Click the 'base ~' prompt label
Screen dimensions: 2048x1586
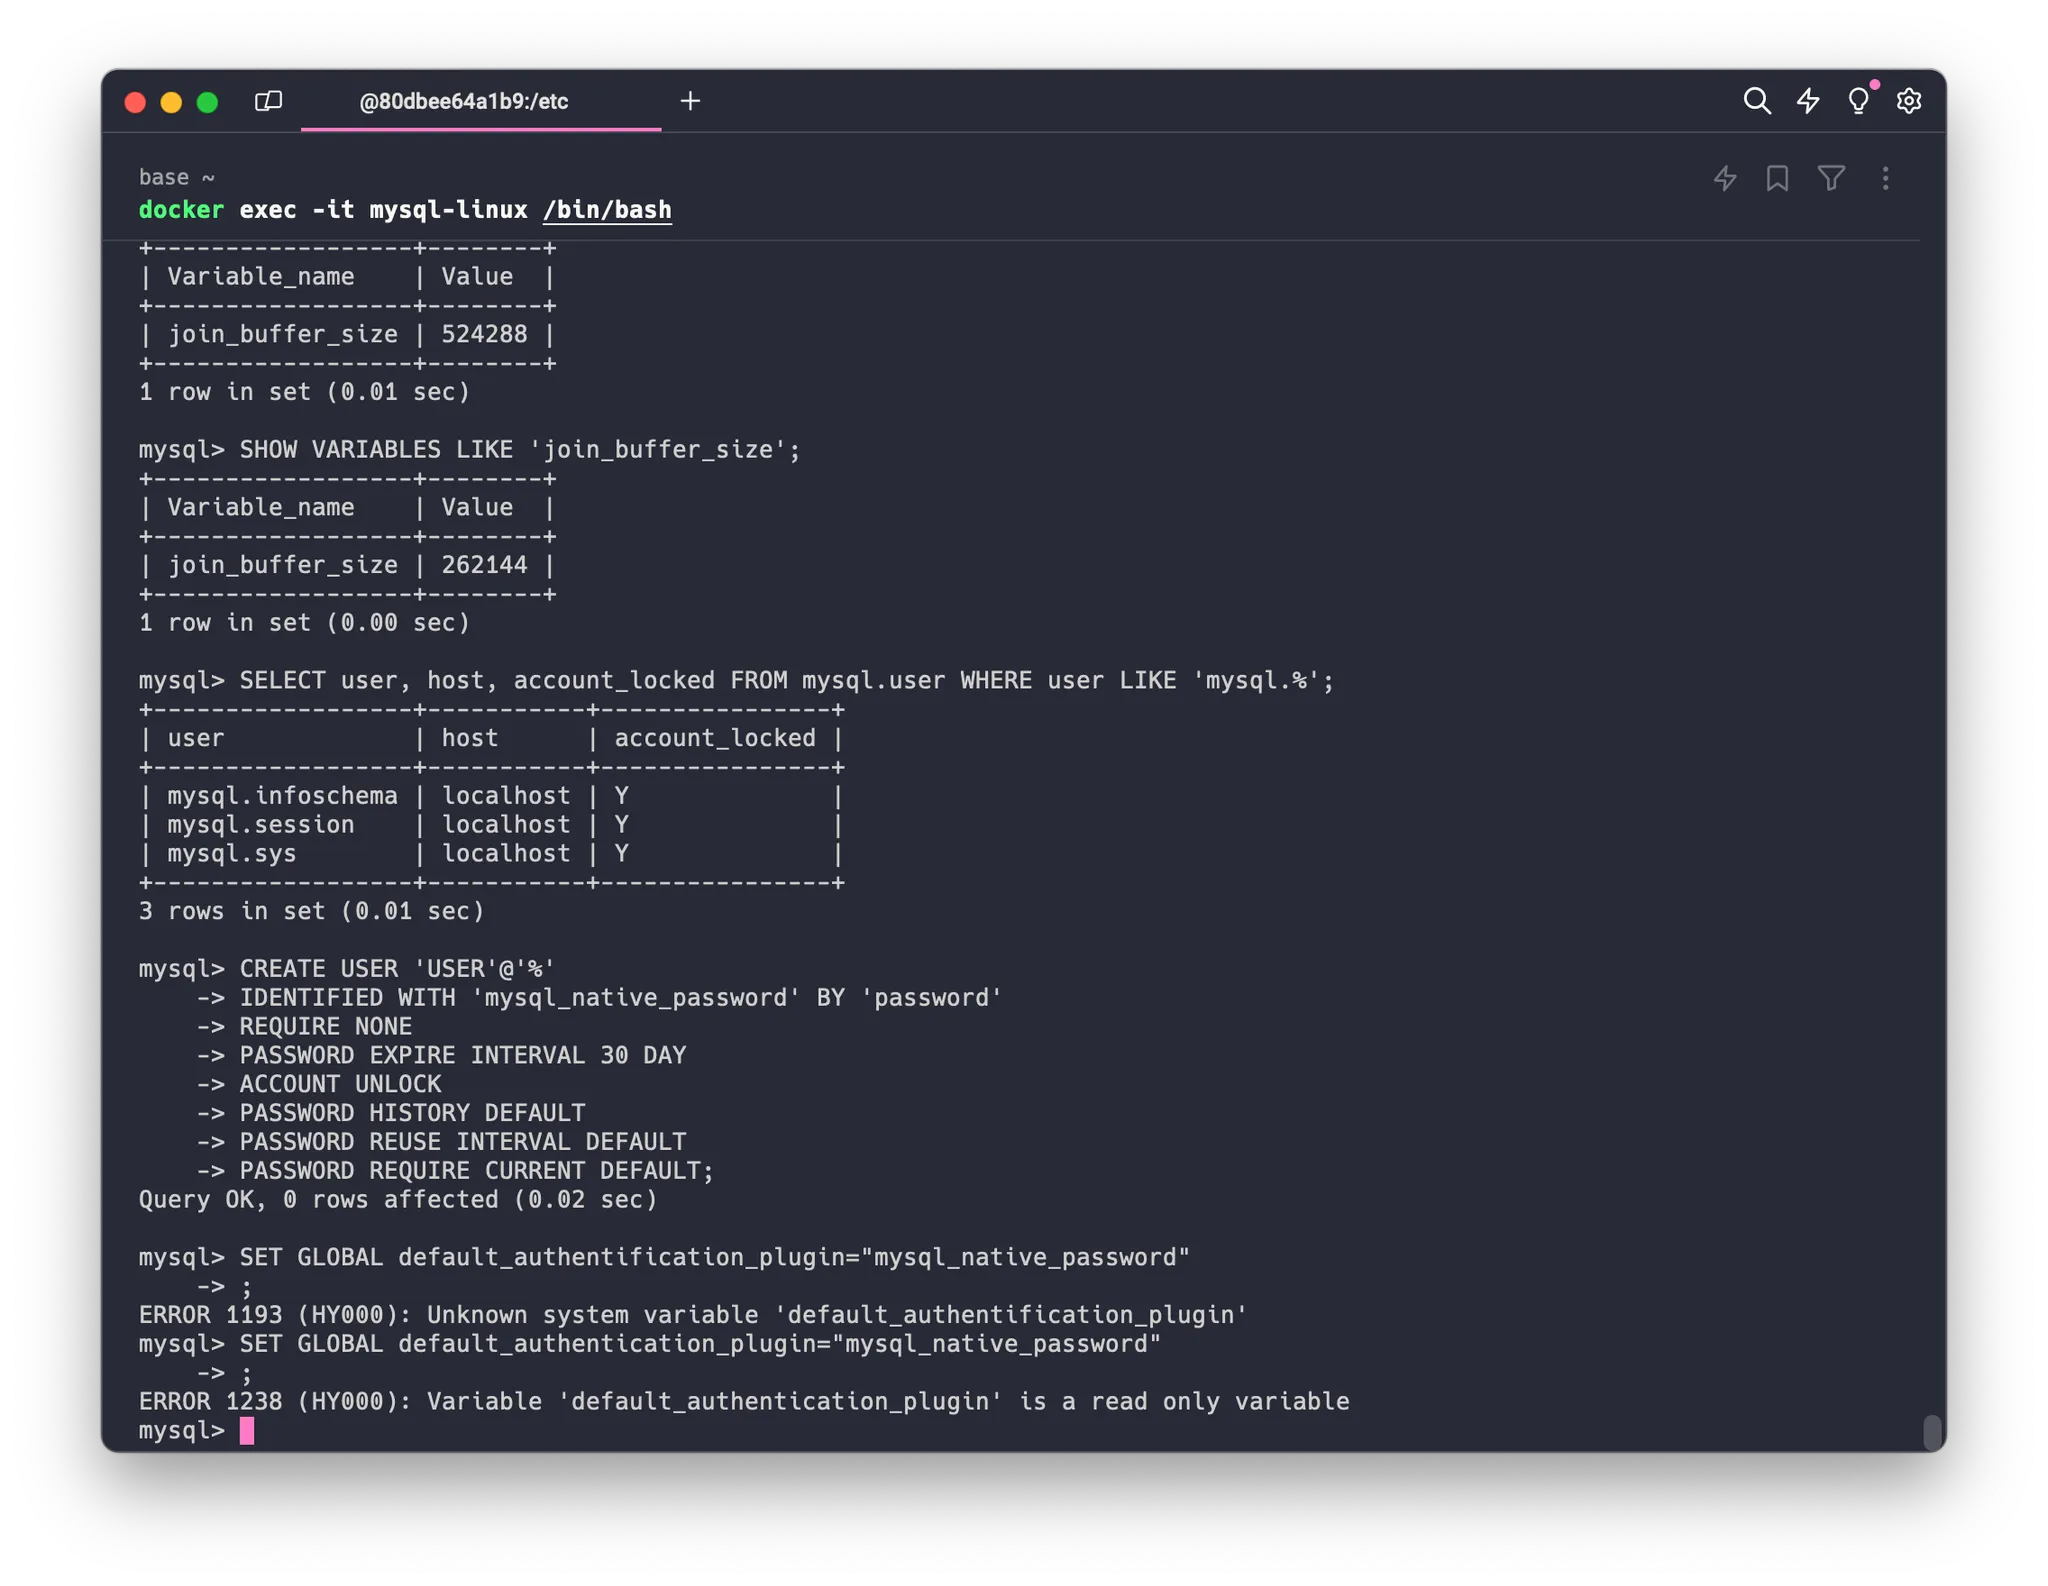click(x=176, y=177)
